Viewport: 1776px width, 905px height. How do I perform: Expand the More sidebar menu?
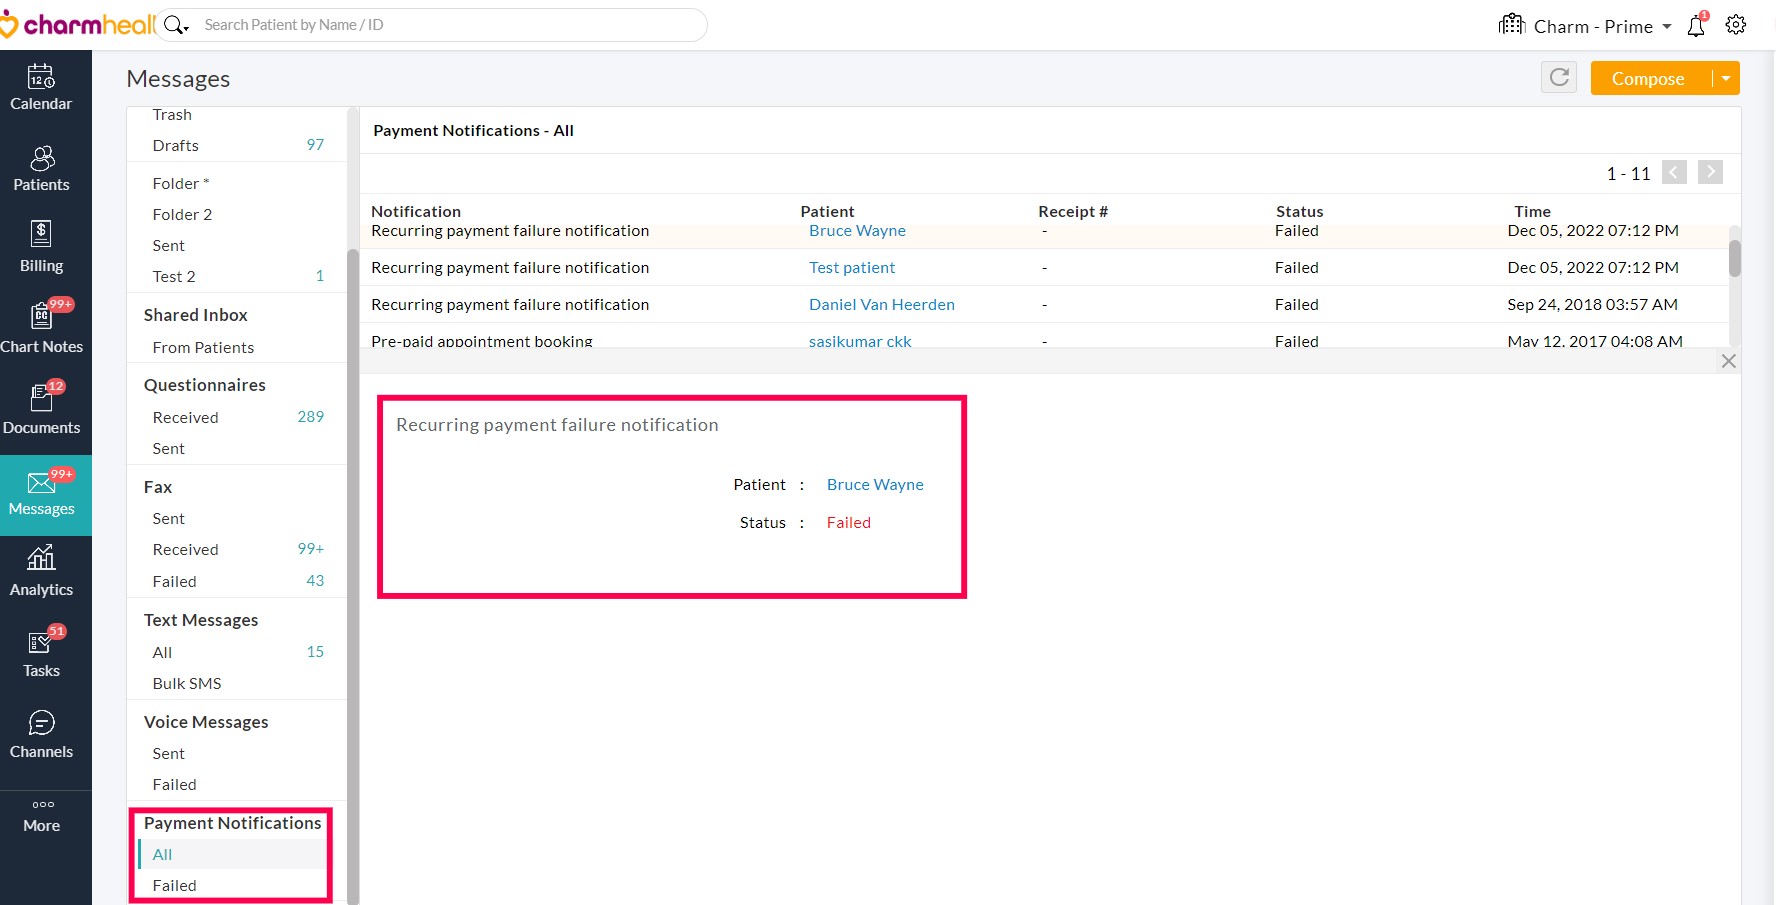pos(41,816)
